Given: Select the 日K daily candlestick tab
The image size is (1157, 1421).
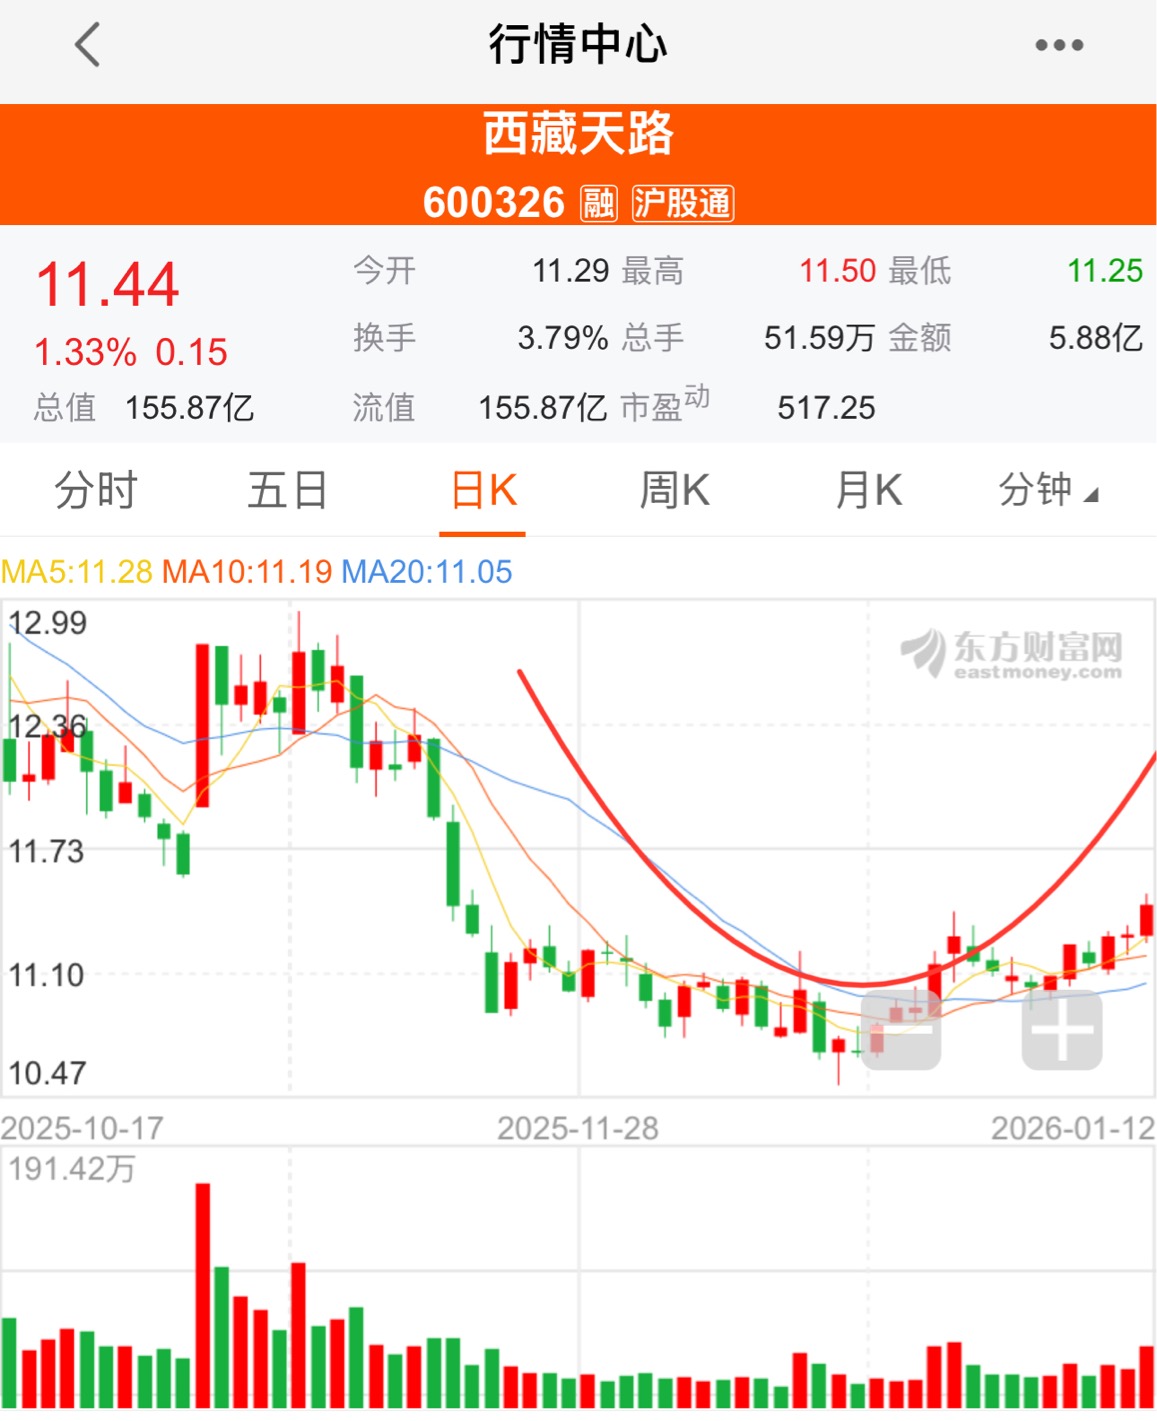Looking at the screenshot, I should 483,491.
